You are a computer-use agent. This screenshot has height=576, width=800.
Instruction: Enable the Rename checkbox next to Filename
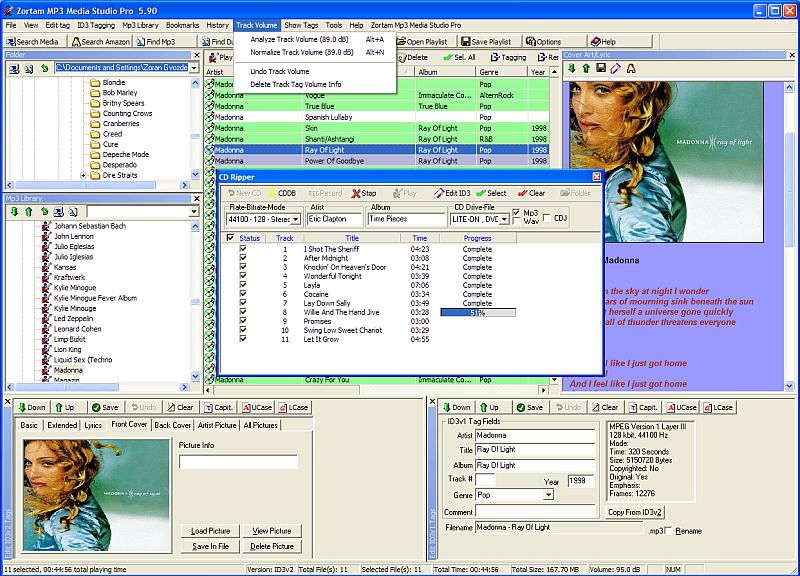[668, 531]
